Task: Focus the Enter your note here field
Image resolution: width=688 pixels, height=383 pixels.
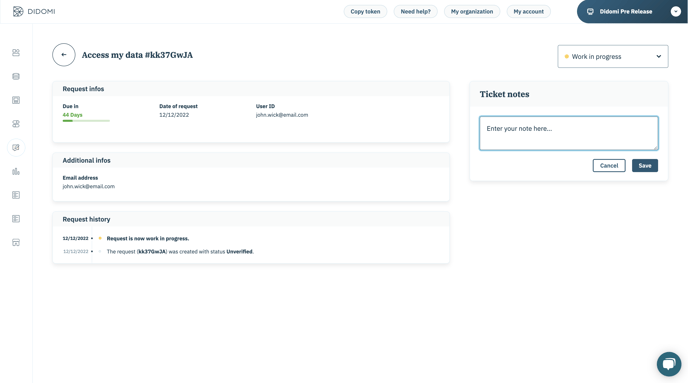Action: pyautogui.click(x=569, y=133)
